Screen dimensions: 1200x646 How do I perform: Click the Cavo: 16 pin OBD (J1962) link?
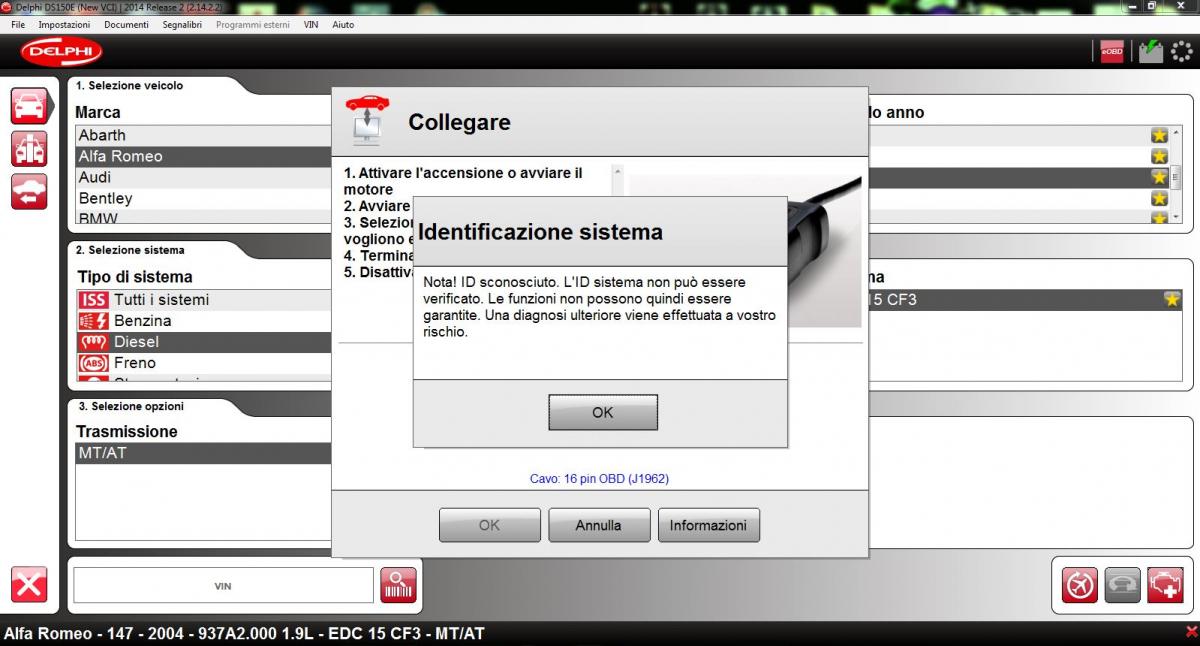(599, 479)
